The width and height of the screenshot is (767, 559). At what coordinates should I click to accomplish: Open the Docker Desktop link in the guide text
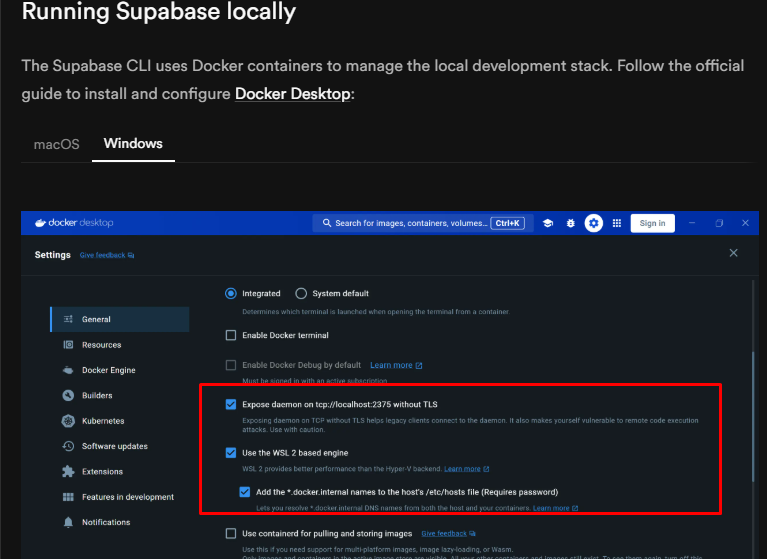(293, 93)
